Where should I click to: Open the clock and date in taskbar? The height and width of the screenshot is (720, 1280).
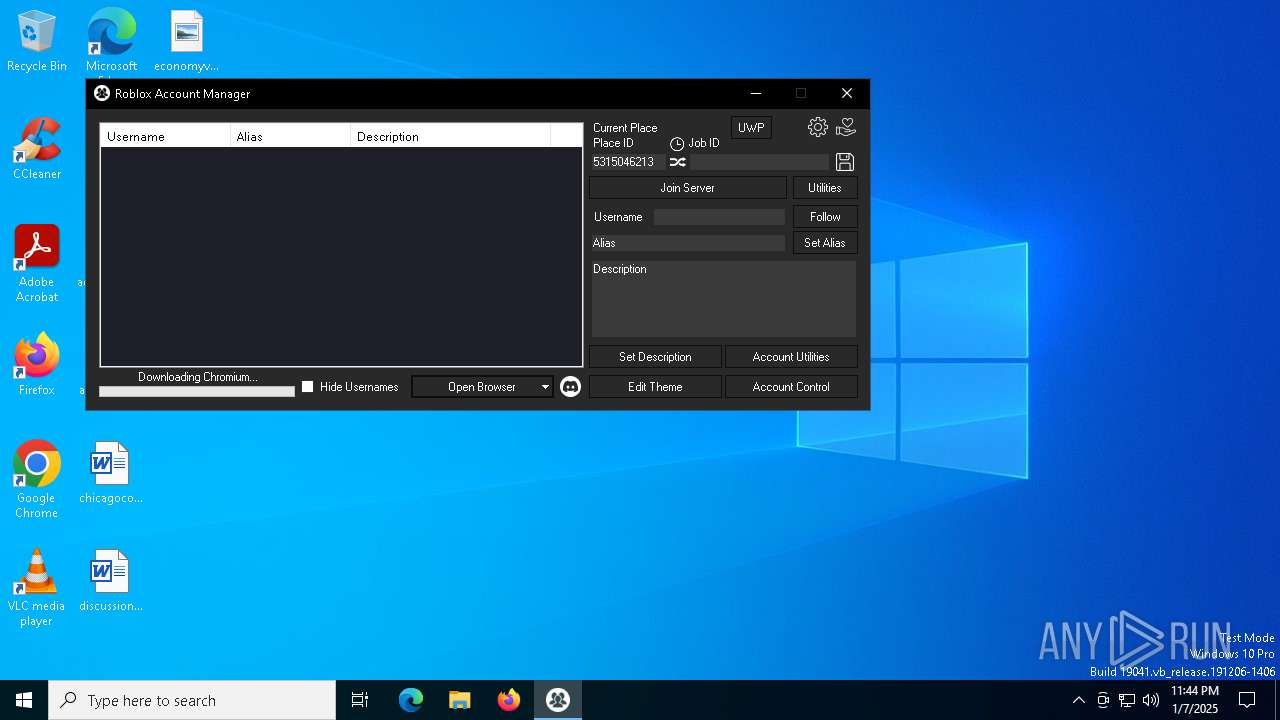tap(1195, 700)
